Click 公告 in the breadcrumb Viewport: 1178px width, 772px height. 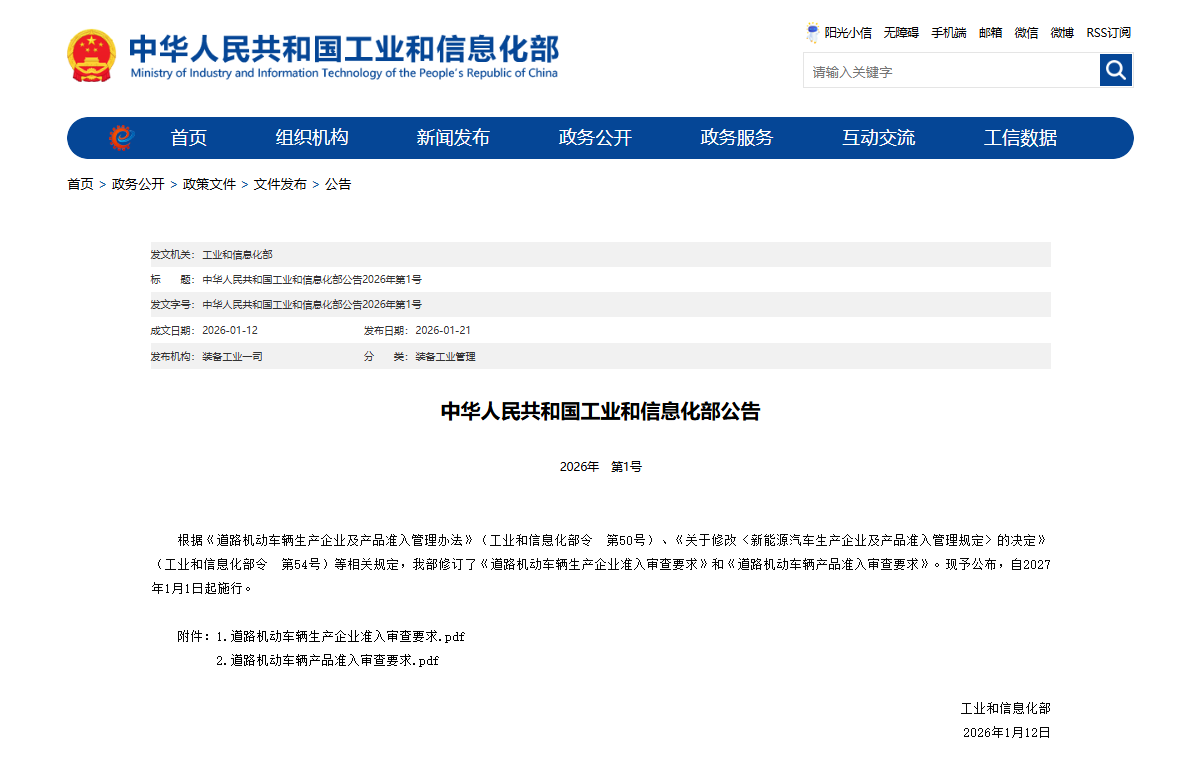(x=338, y=184)
